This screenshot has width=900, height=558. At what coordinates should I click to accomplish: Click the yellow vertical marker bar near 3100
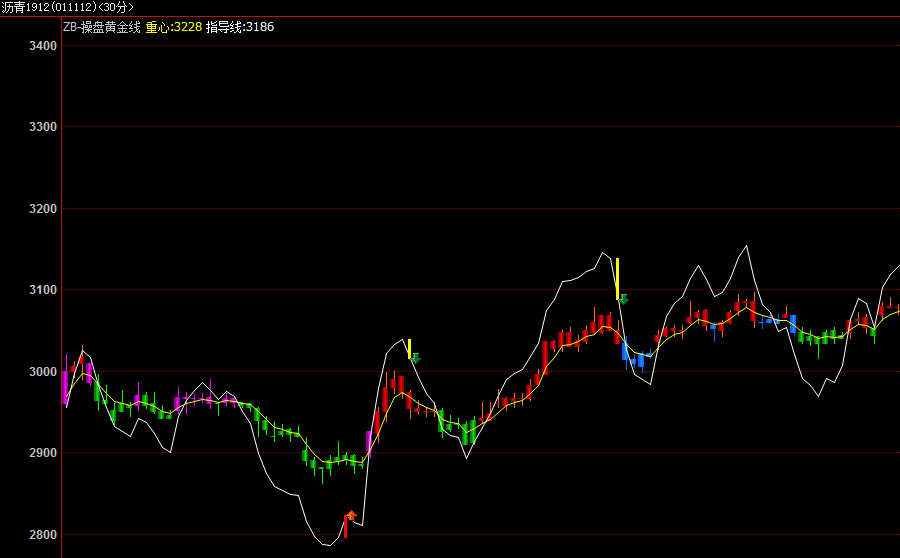pos(618,279)
